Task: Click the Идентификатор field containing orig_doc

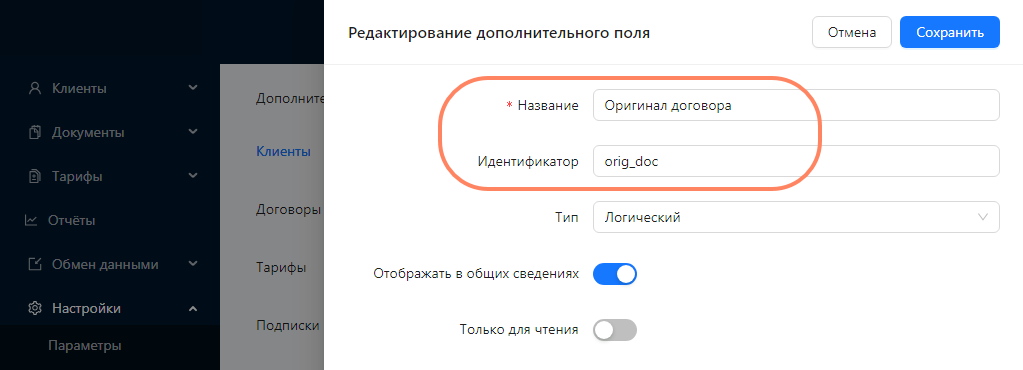Action: click(x=796, y=161)
